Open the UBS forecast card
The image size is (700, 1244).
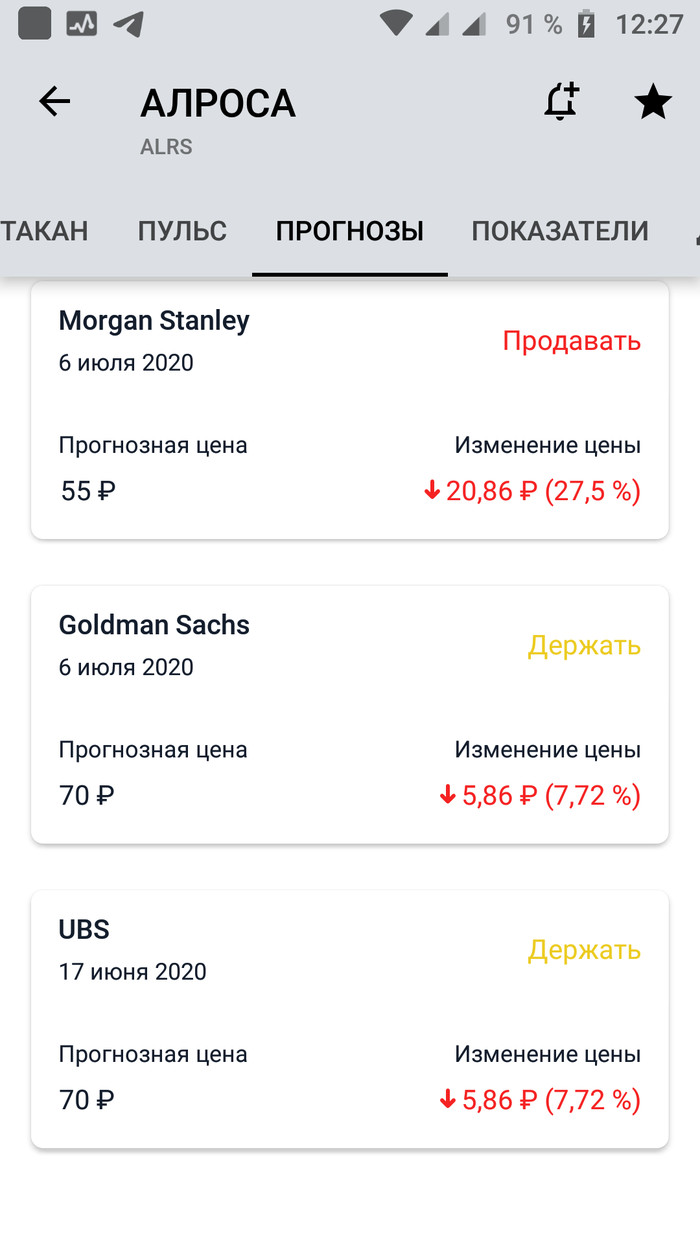(x=350, y=1019)
